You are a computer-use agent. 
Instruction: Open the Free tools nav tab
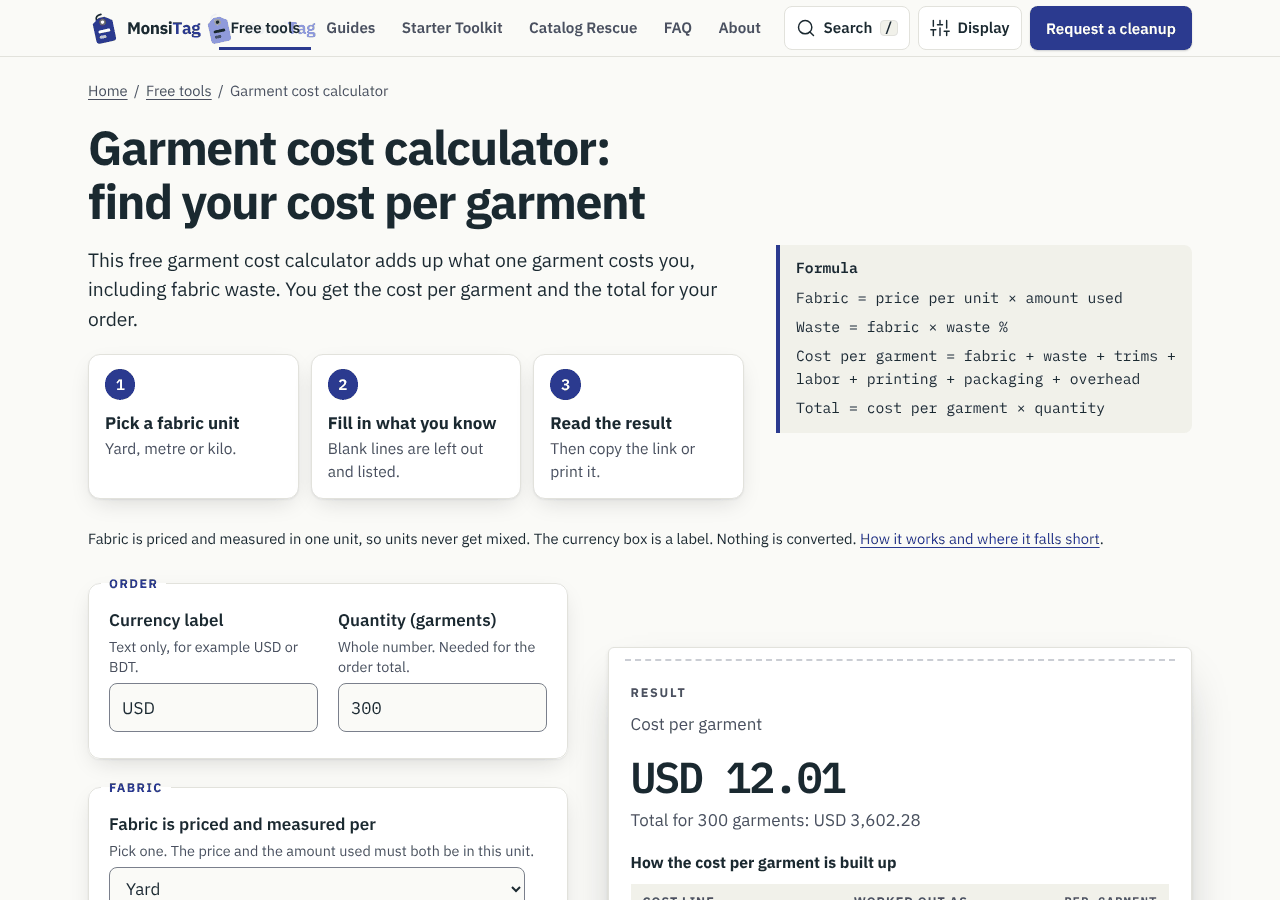(265, 28)
